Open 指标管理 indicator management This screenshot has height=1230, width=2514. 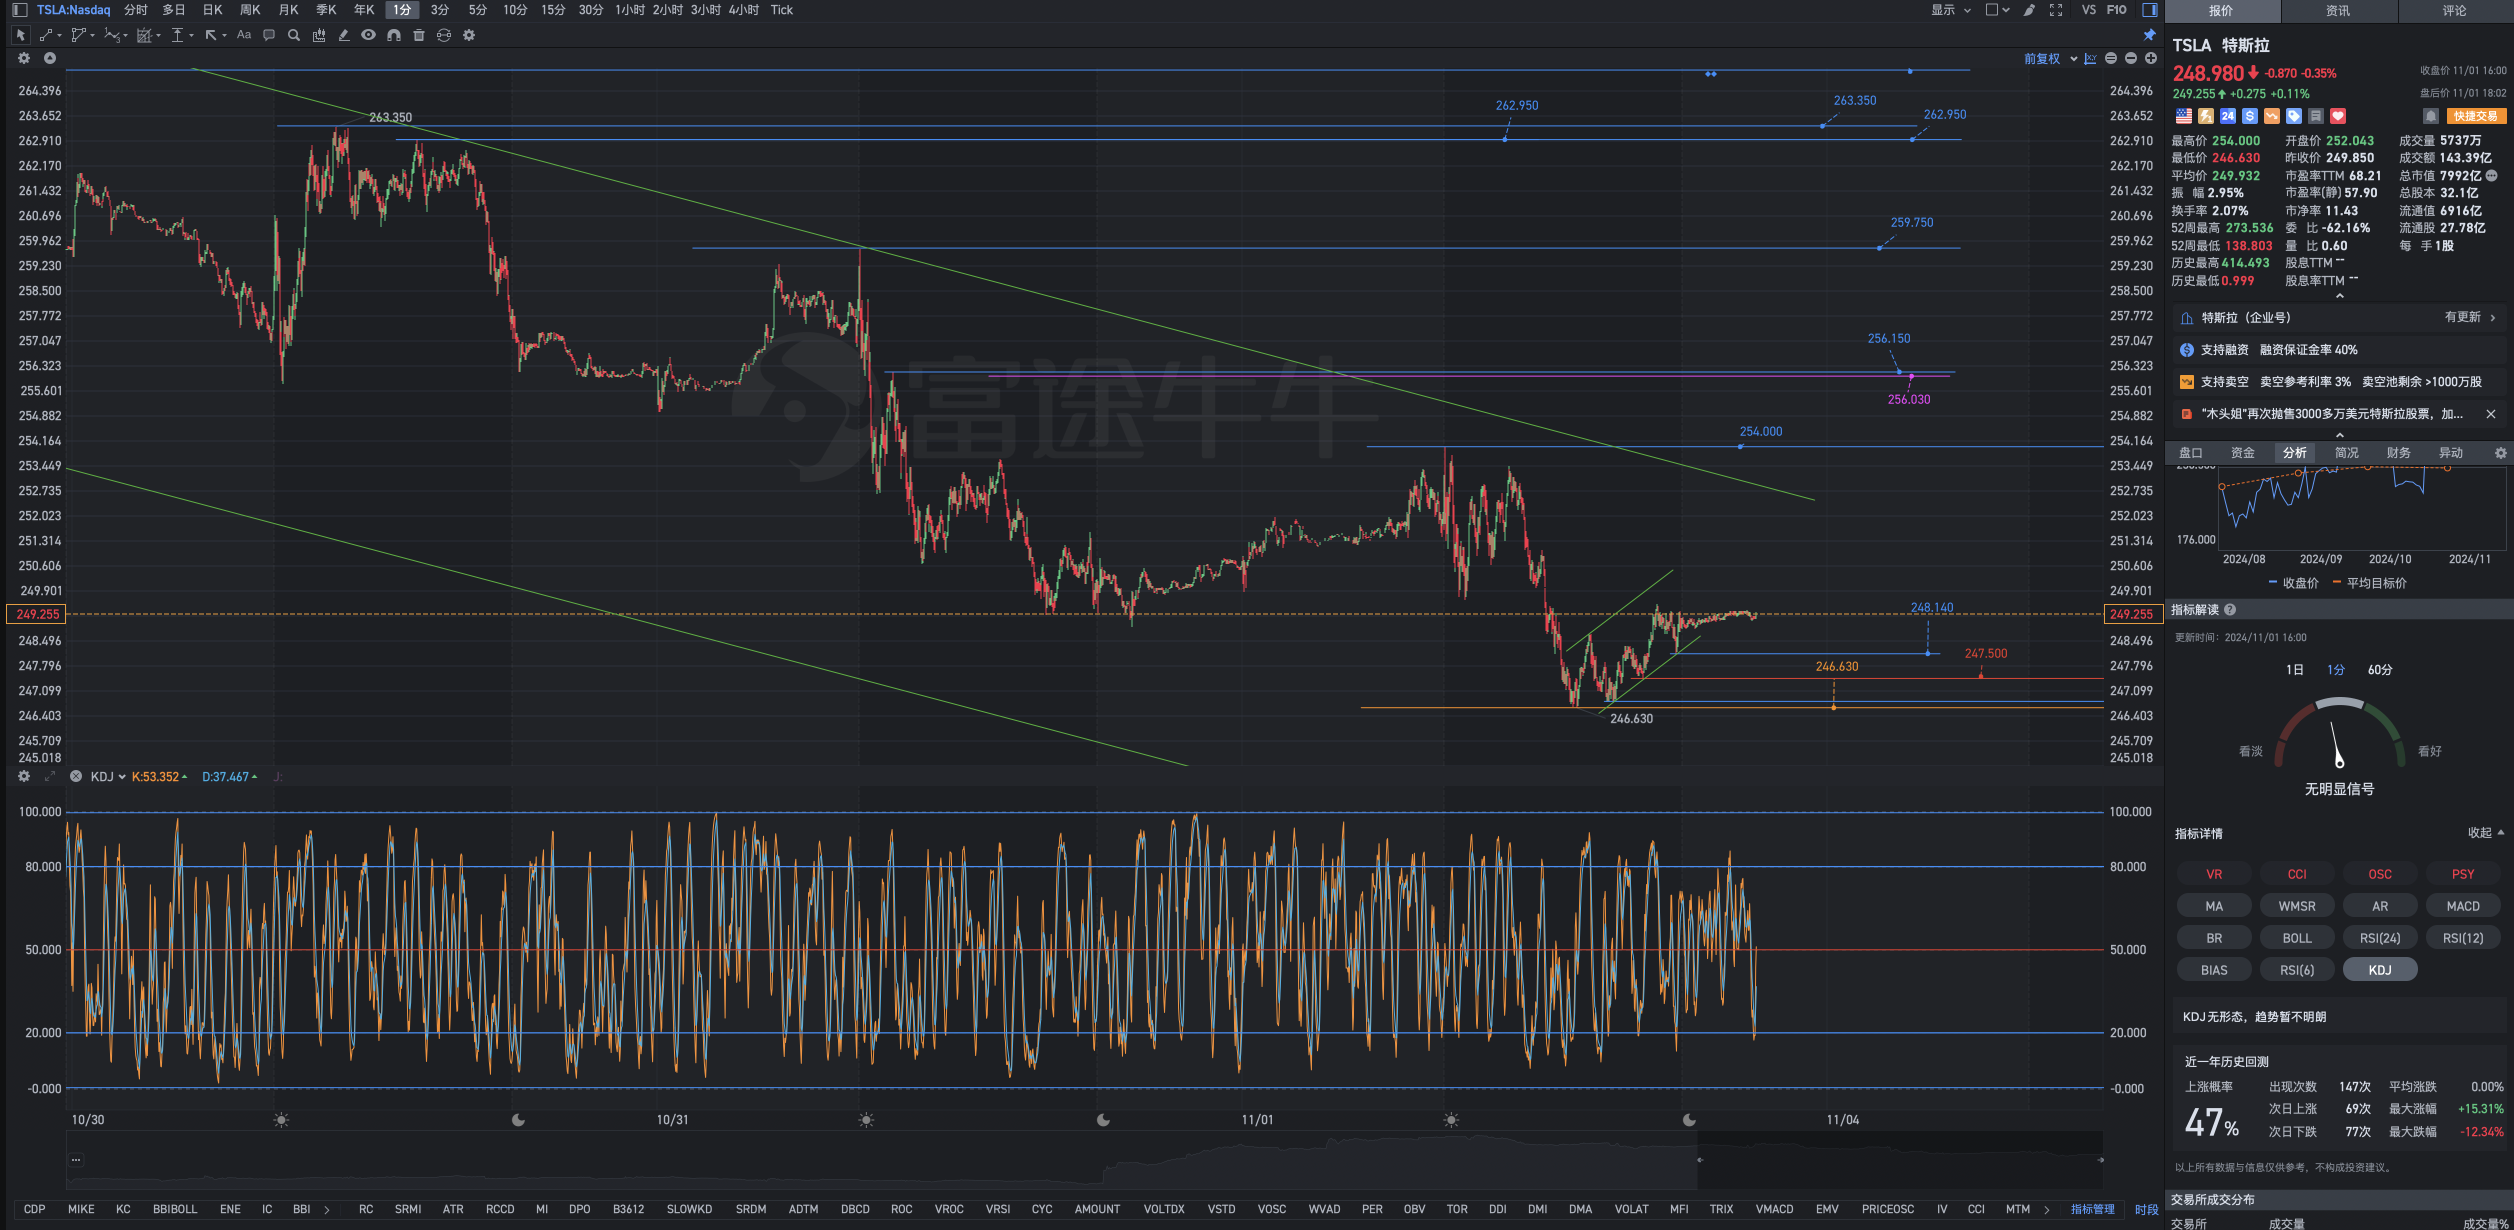point(2092,1210)
